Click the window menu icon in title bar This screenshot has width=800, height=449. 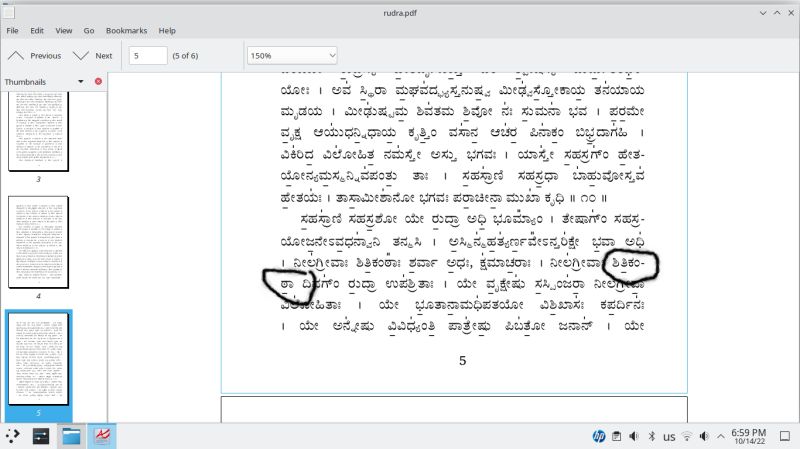tap(8, 13)
